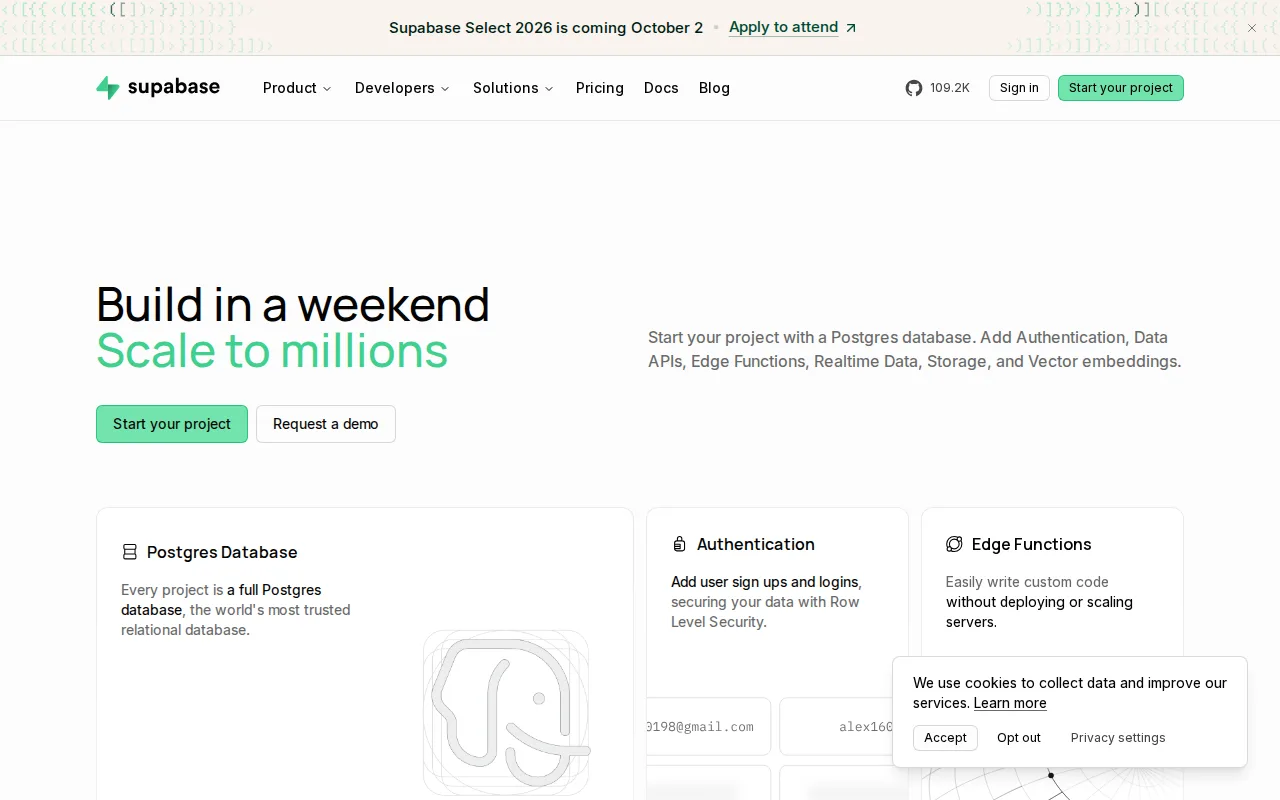Visit the Blog page

point(714,88)
